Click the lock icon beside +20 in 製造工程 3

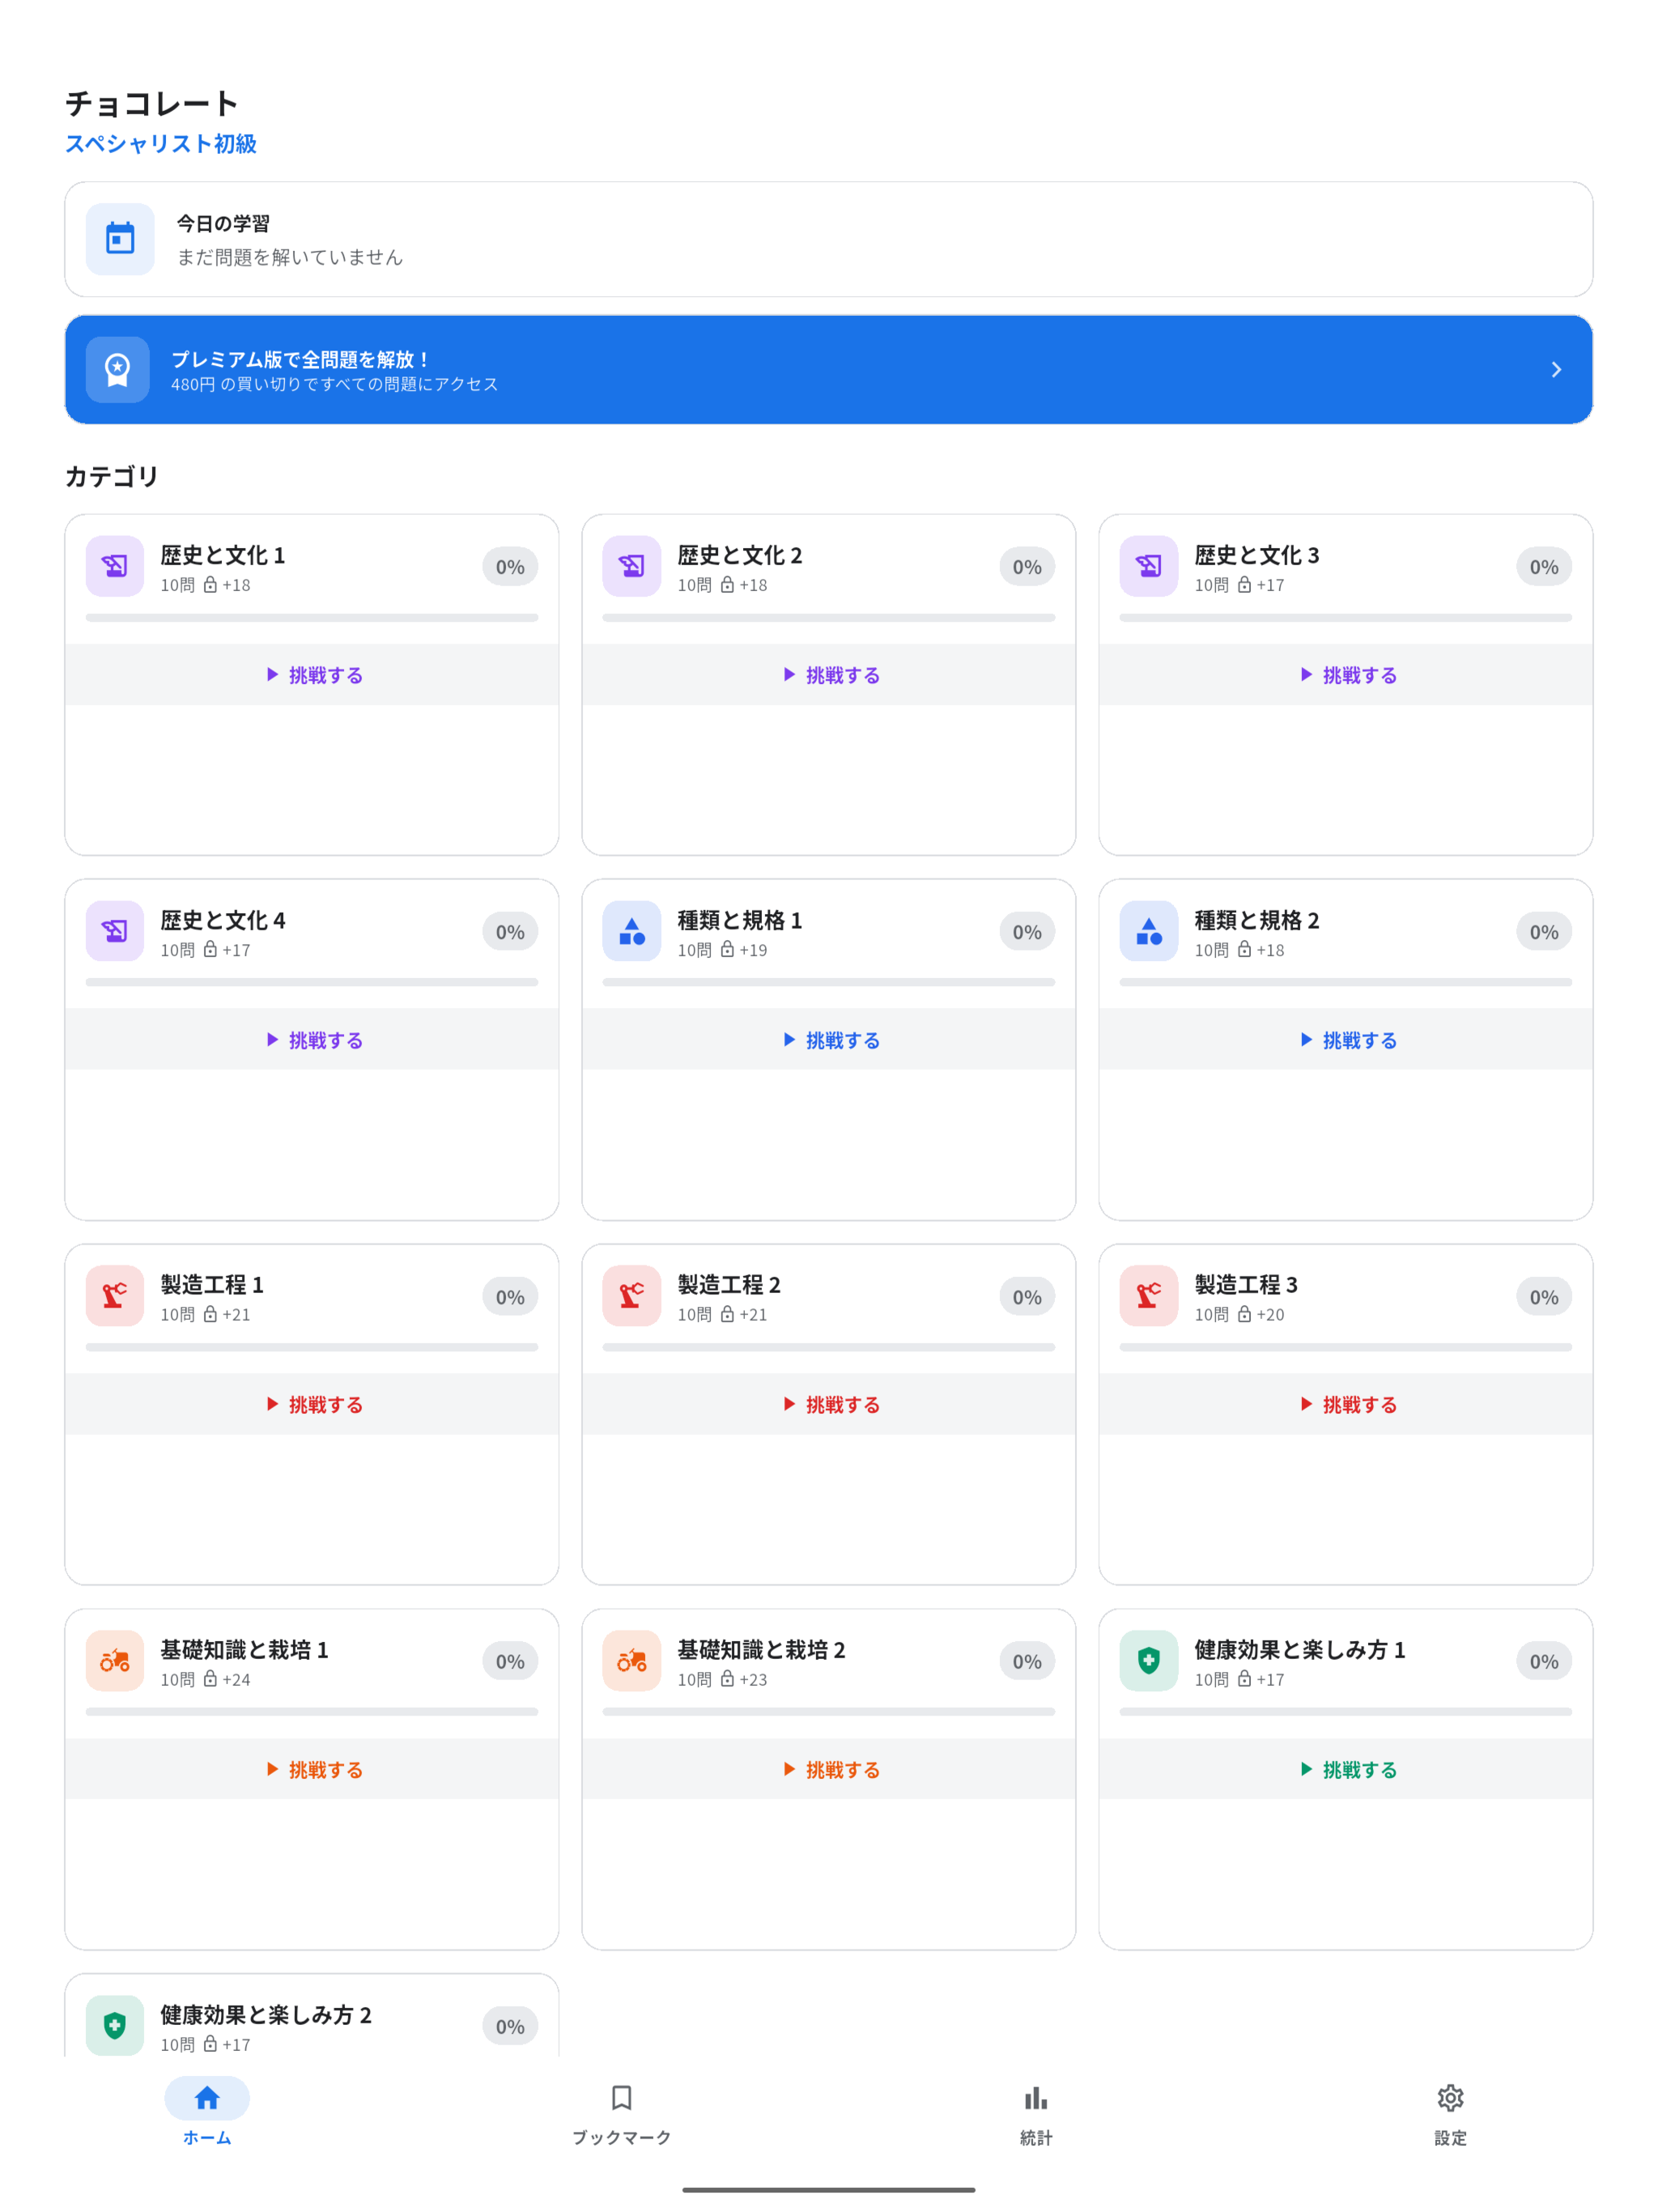[1244, 1315]
